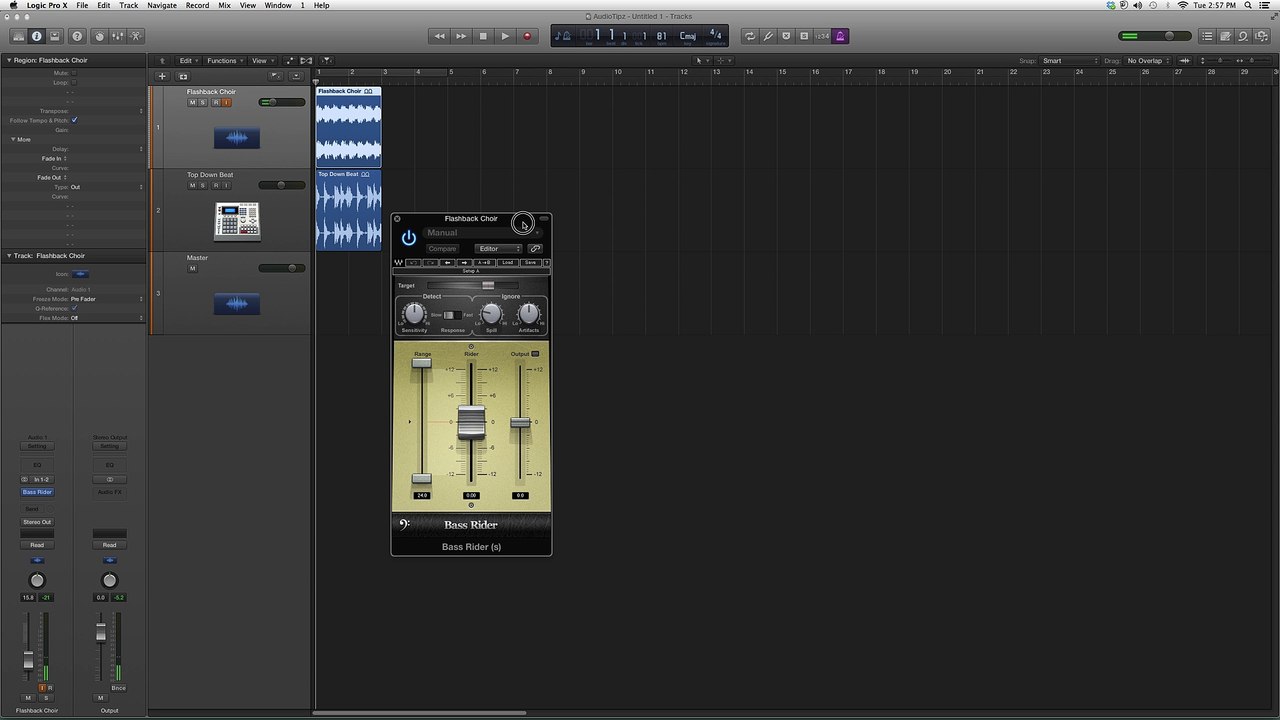Show Smart Controls knob button
The image size is (1280, 720).
(99, 36)
